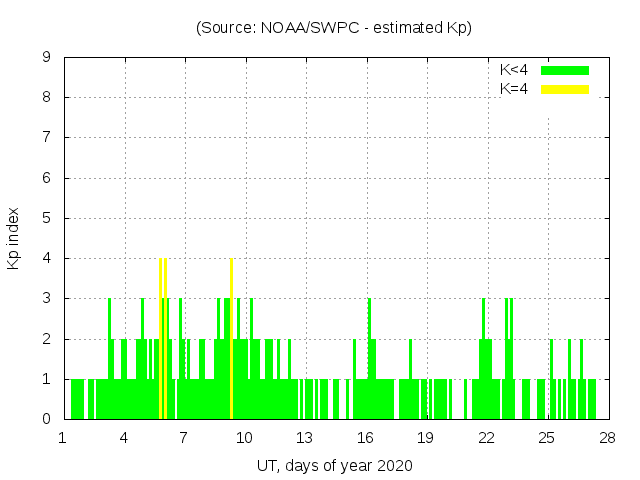Click y-axis tick label 9
The width and height of the screenshot is (640, 480).
tap(46, 57)
